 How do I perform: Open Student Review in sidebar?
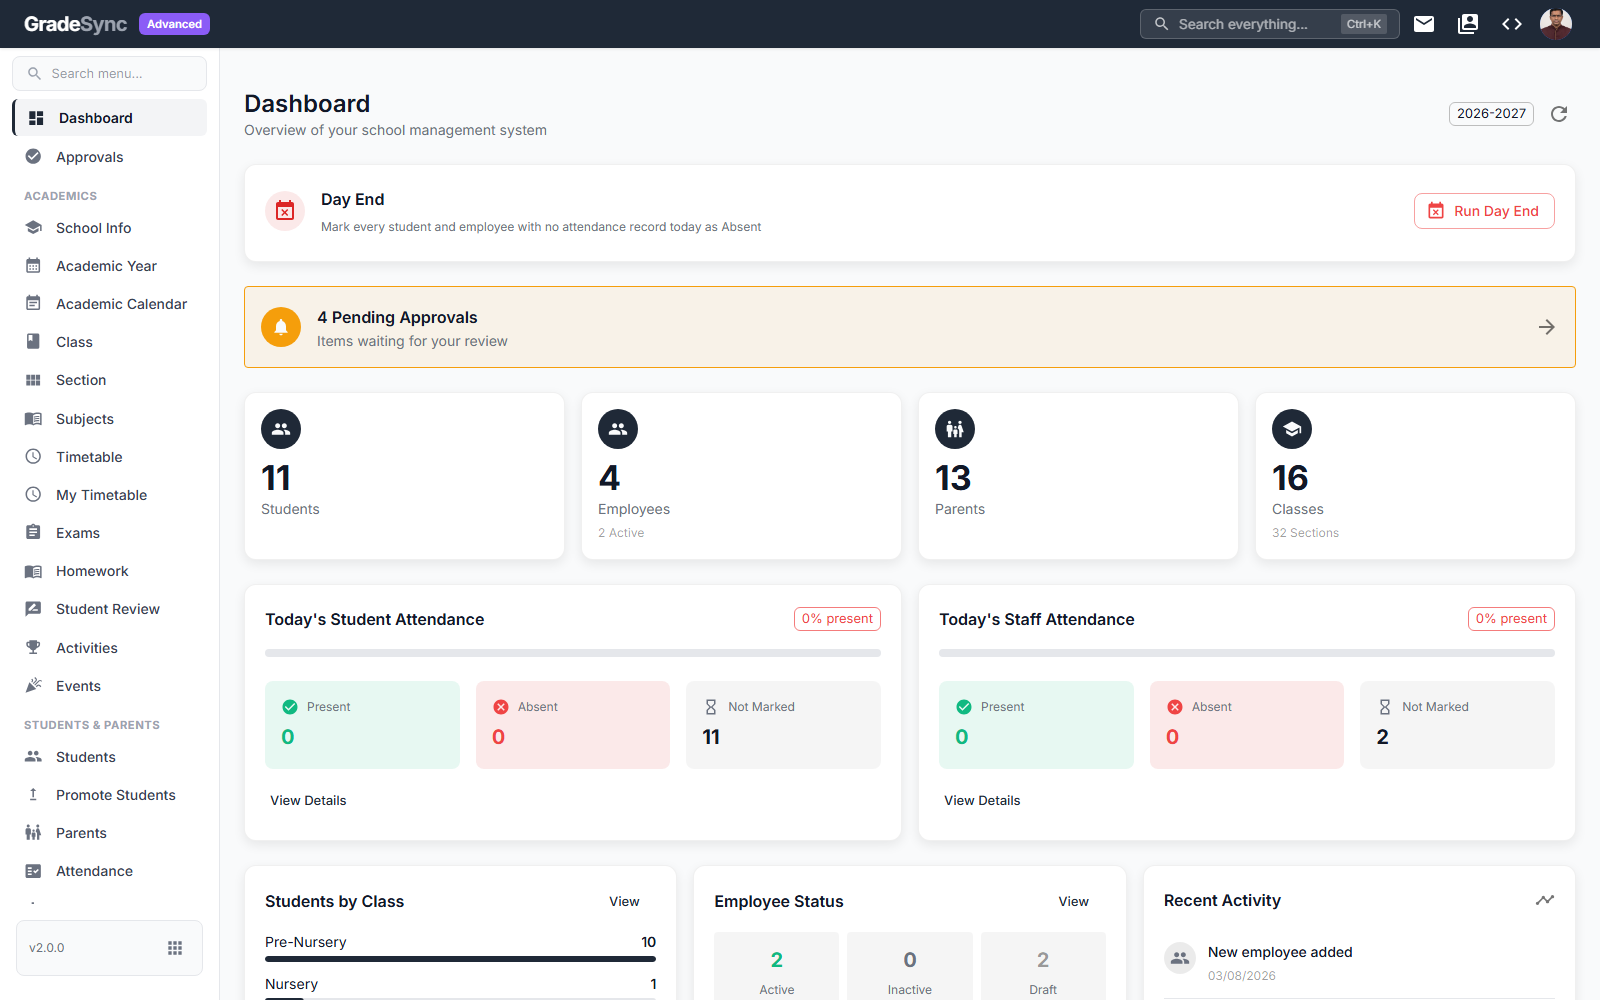[x=110, y=609]
